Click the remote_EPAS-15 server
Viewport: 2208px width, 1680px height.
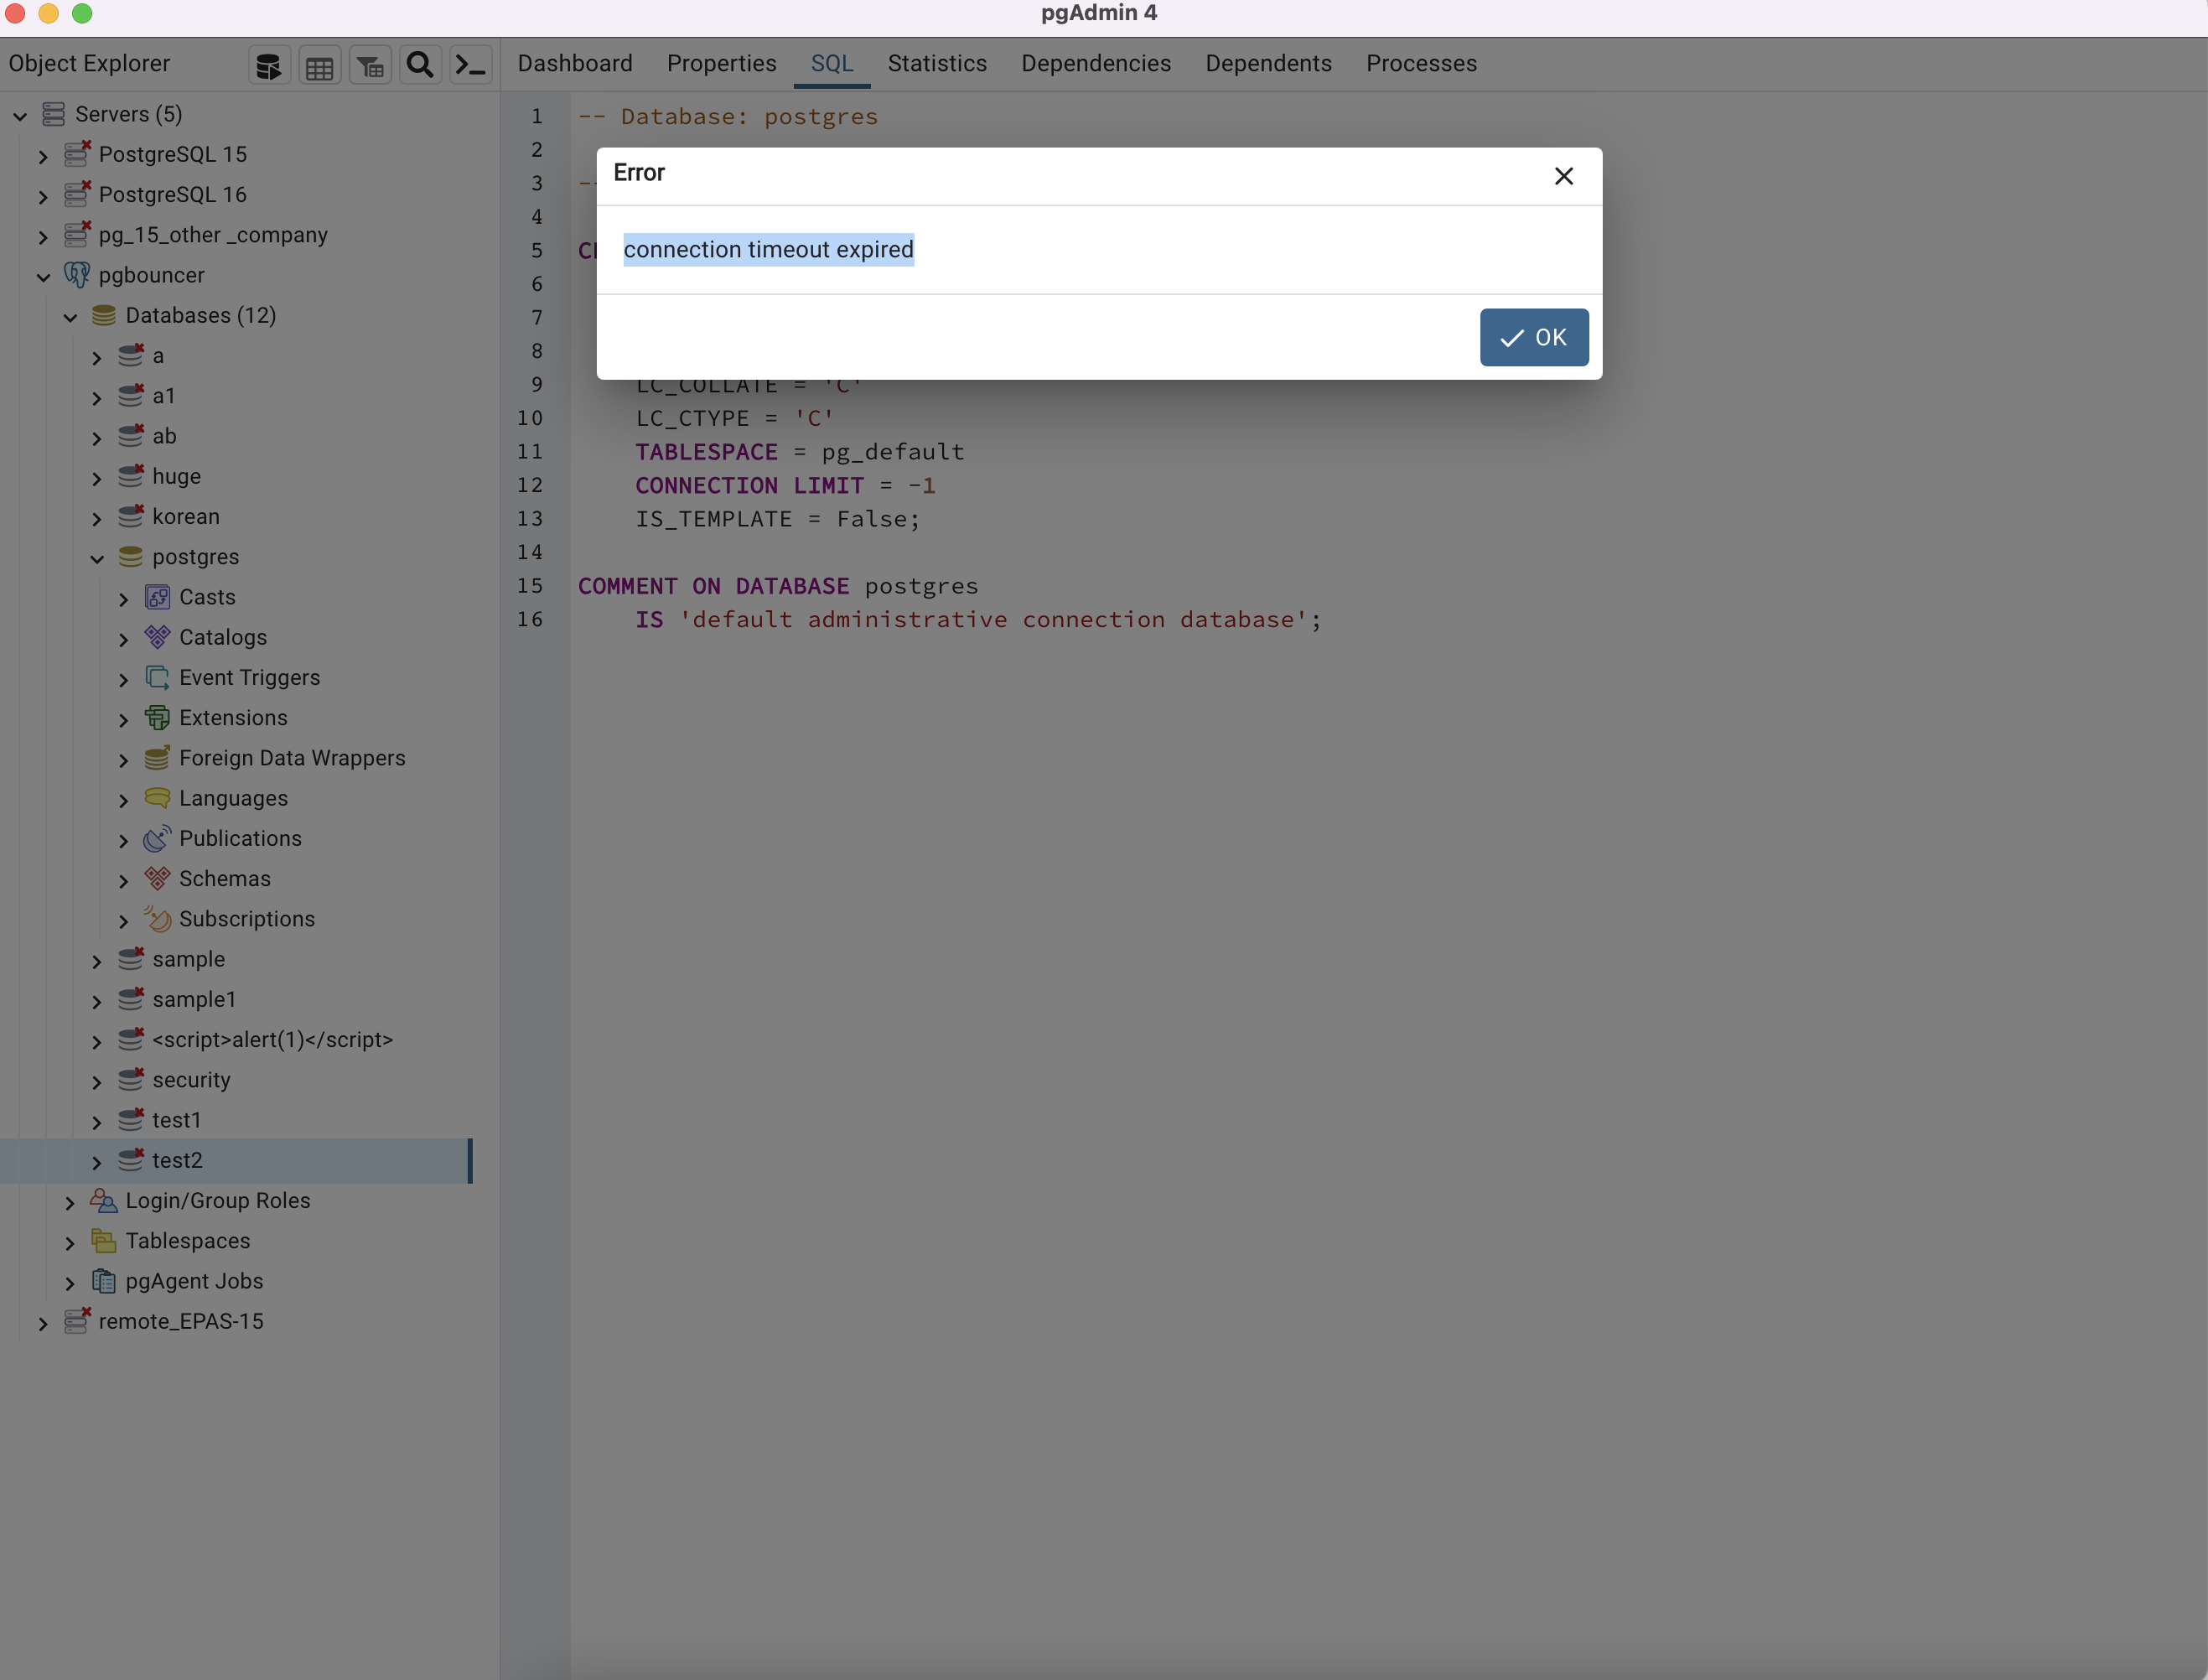click(x=182, y=1320)
